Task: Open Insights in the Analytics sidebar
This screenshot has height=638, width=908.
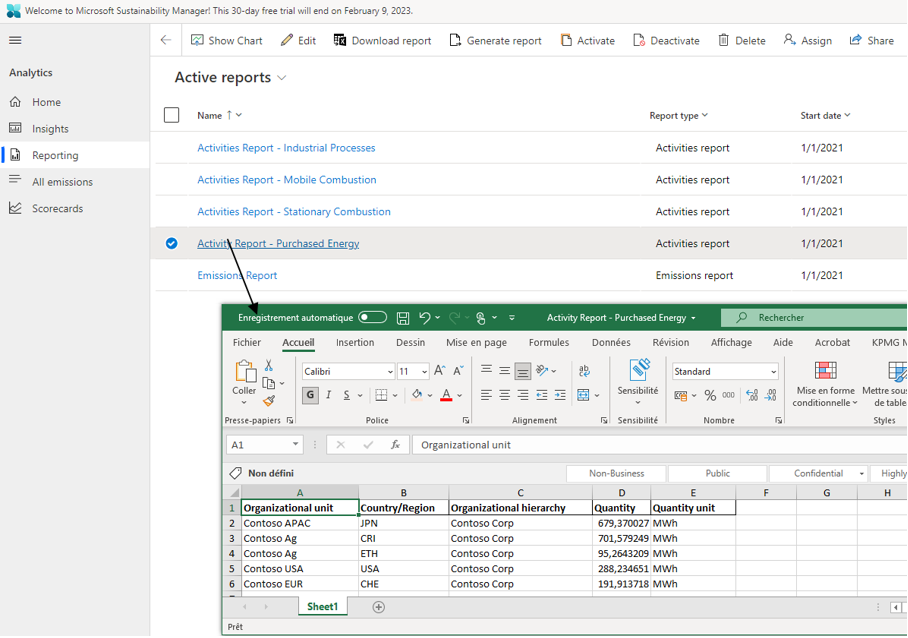Action: [50, 129]
